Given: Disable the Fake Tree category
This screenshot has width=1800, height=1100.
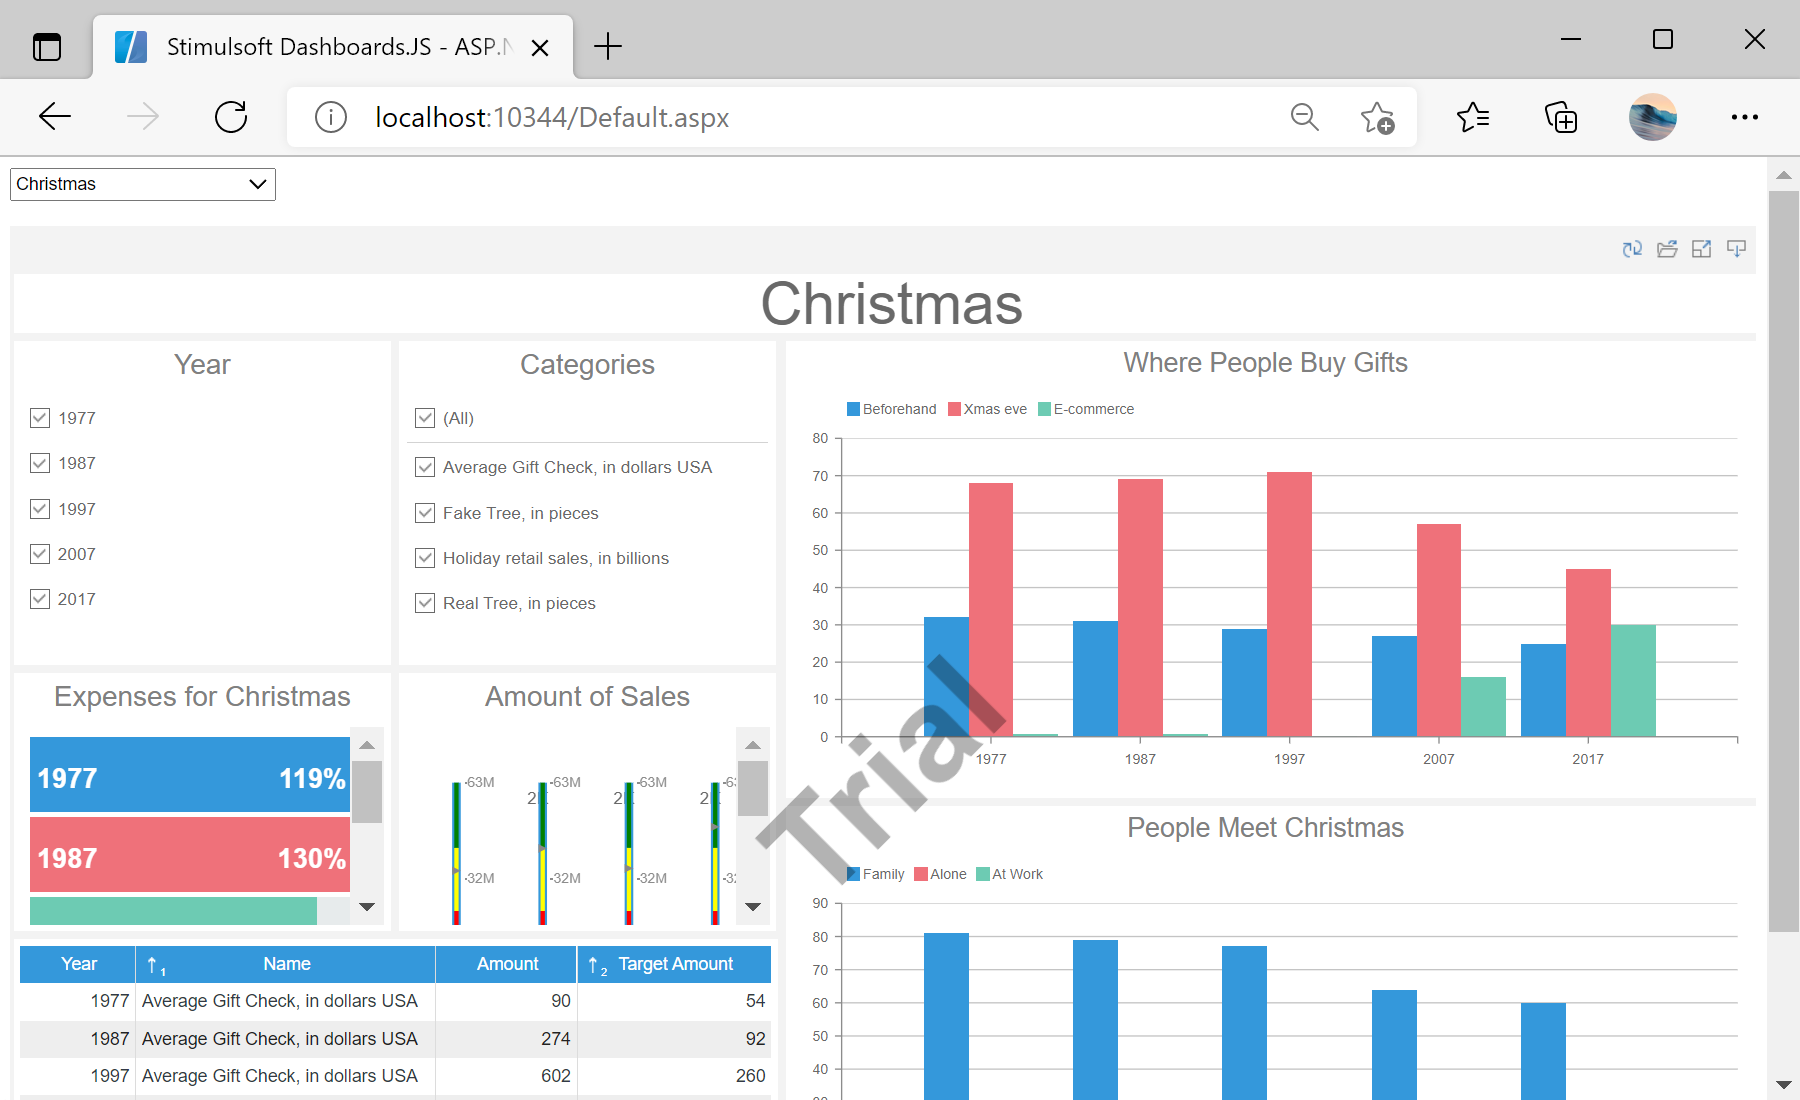Looking at the screenshot, I should click(425, 513).
